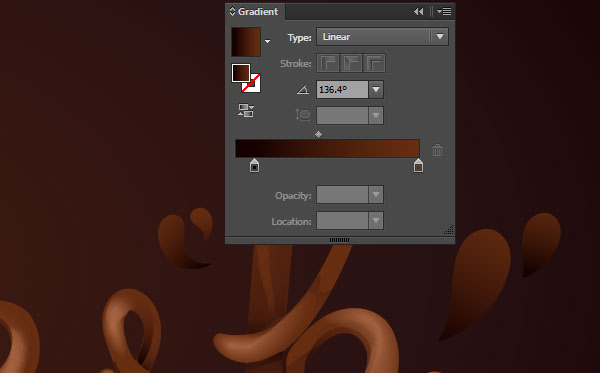The height and width of the screenshot is (373, 600).
Task: Click the aspect ratio input field
Action: pyautogui.click(x=342, y=116)
